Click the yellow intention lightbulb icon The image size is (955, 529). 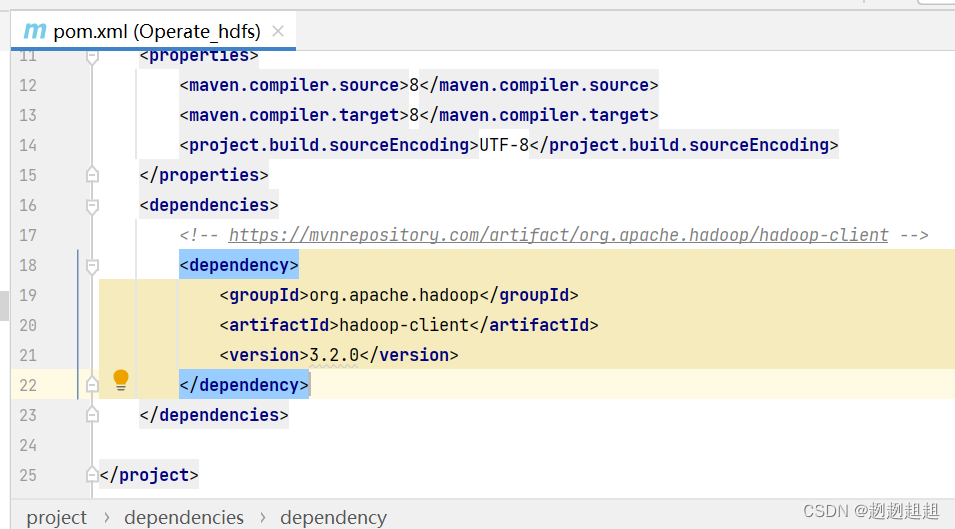point(121,380)
